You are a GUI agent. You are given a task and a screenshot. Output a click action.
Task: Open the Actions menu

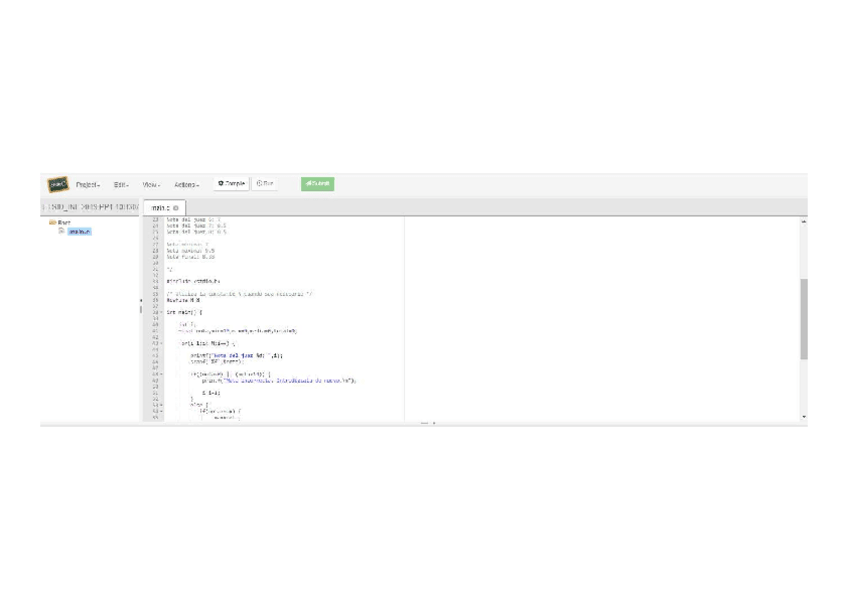pyautogui.click(x=187, y=185)
